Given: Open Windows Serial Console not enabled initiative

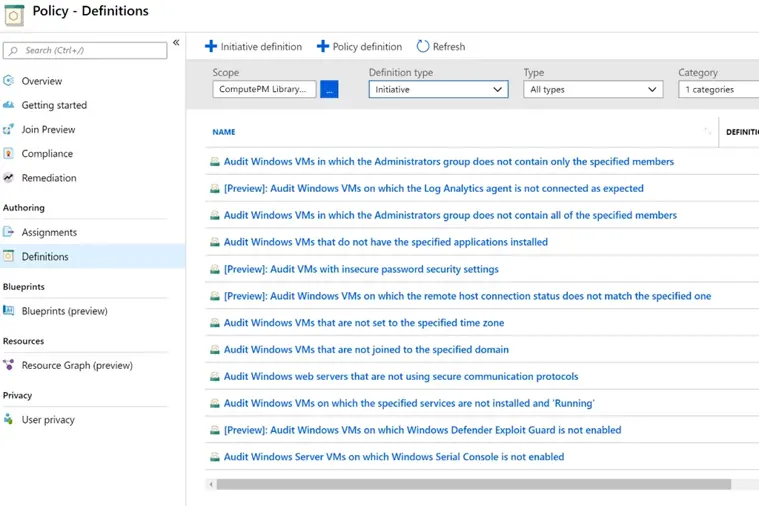Looking at the screenshot, I should tap(394, 457).
